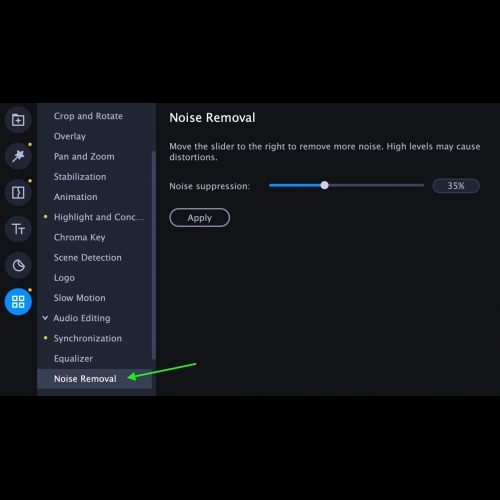Click the Apply button

(199, 218)
